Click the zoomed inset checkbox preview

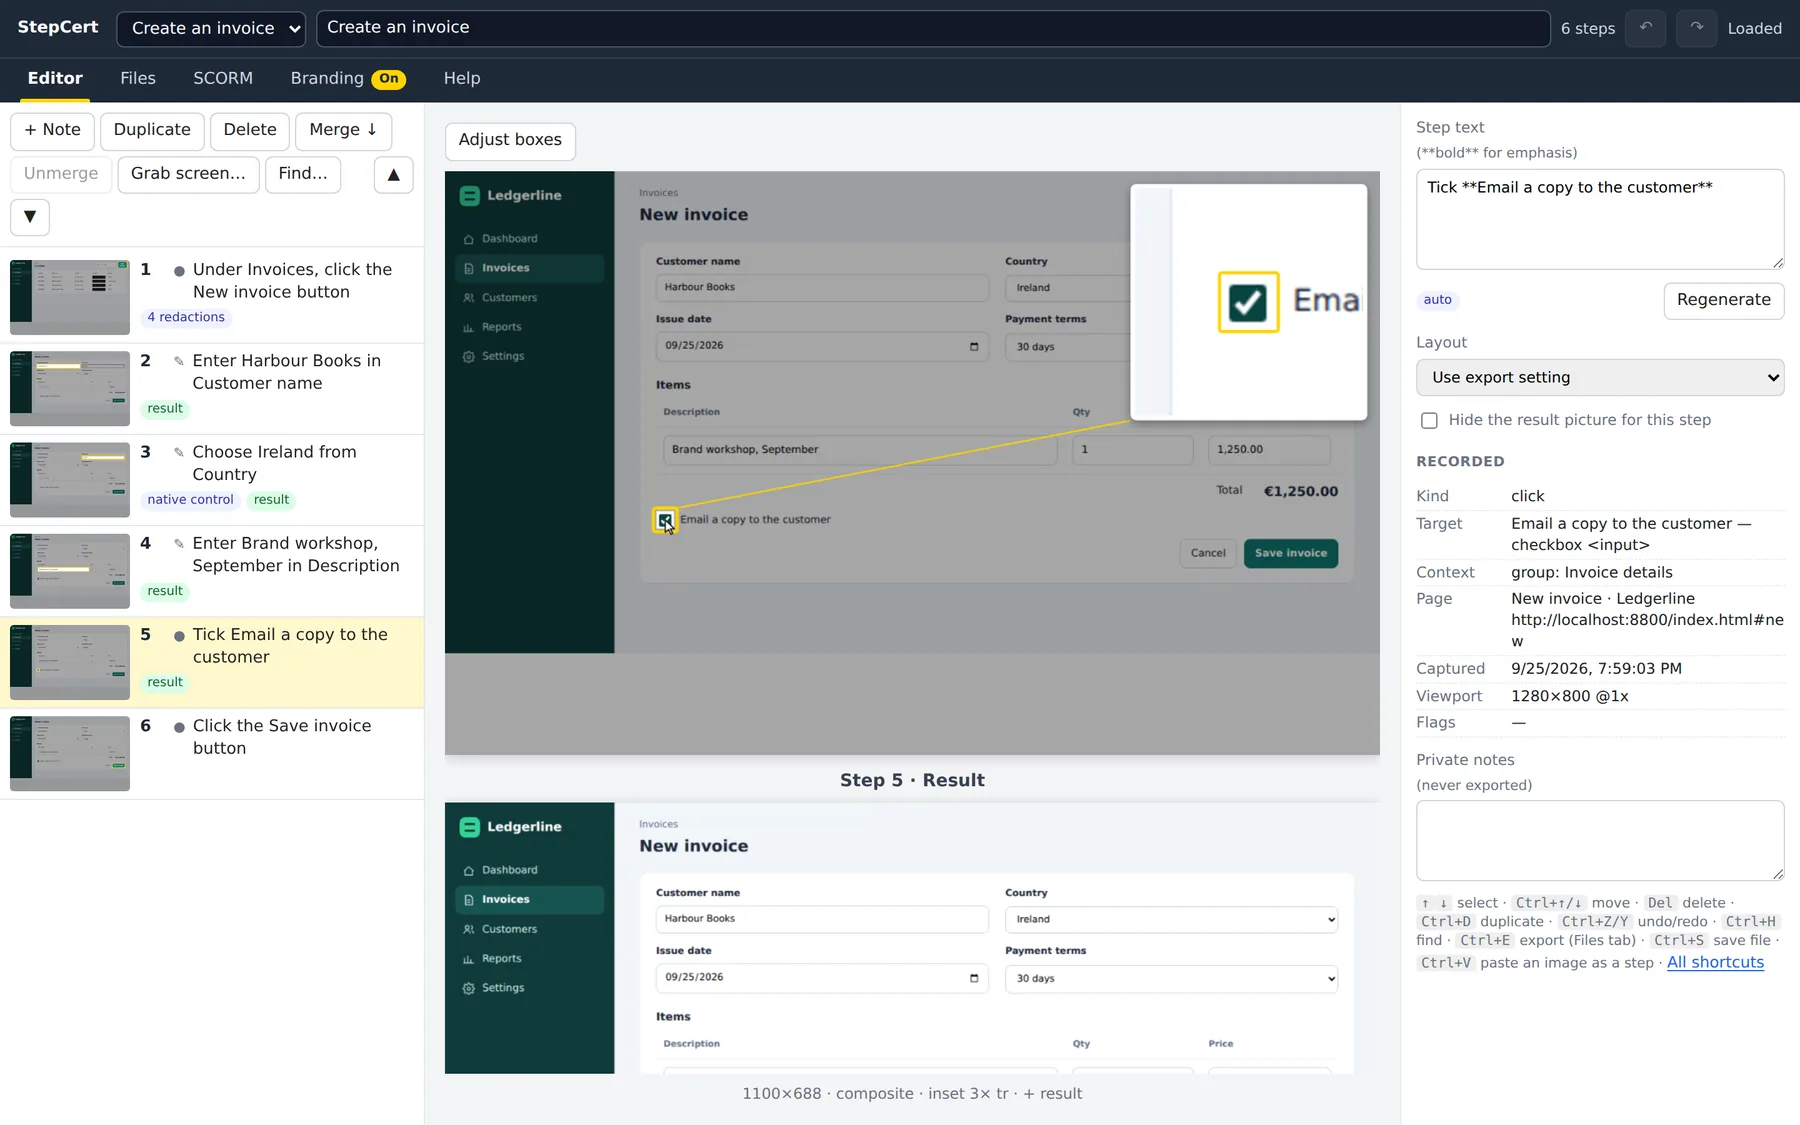point(1248,302)
